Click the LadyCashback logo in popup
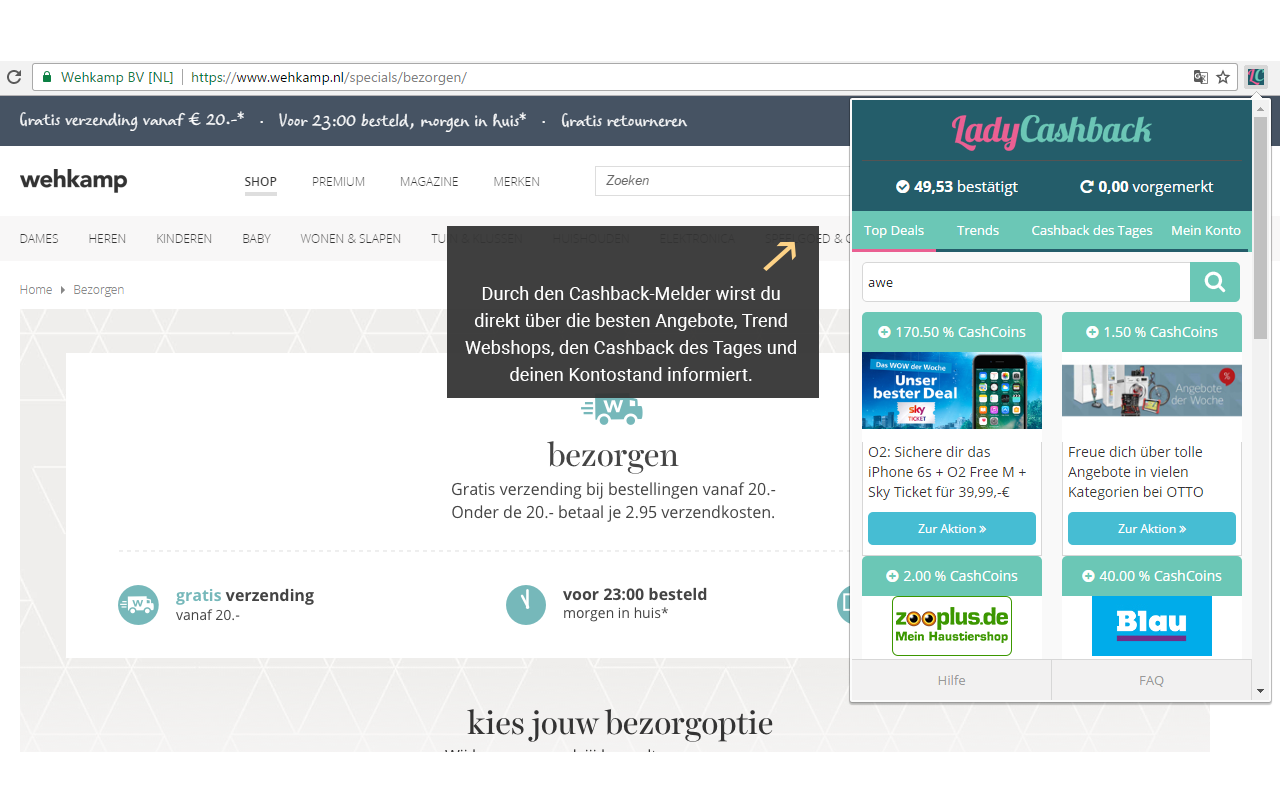The height and width of the screenshot is (800, 1280). pos(1051,131)
